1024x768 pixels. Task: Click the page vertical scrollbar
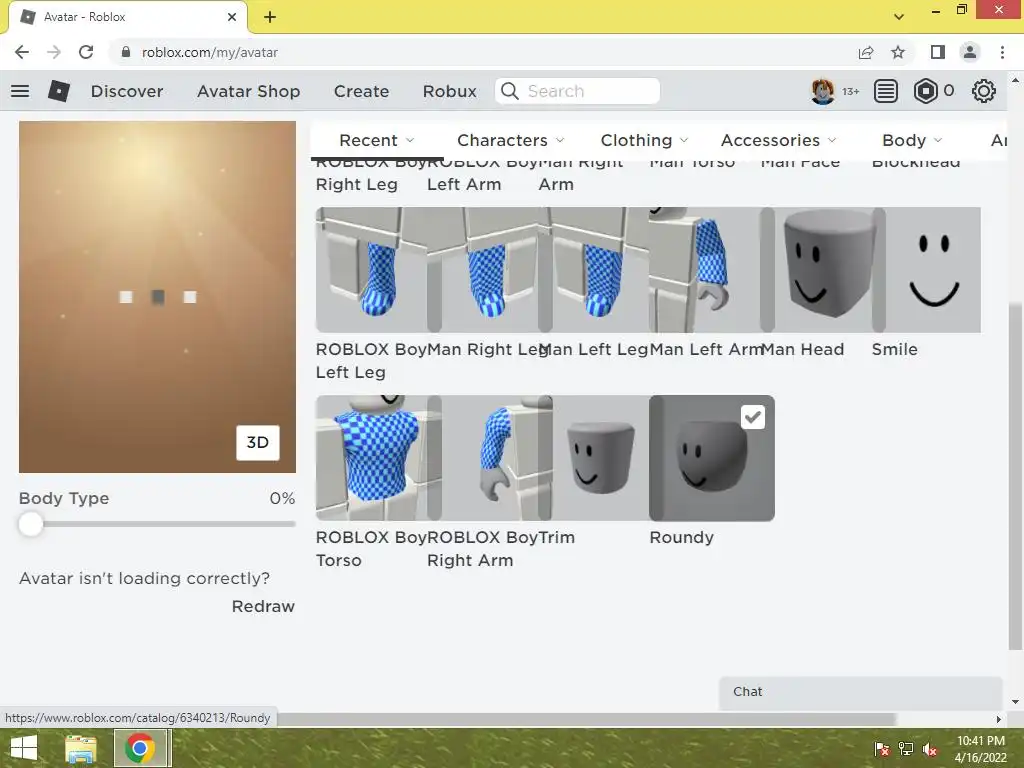pos(1015,477)
